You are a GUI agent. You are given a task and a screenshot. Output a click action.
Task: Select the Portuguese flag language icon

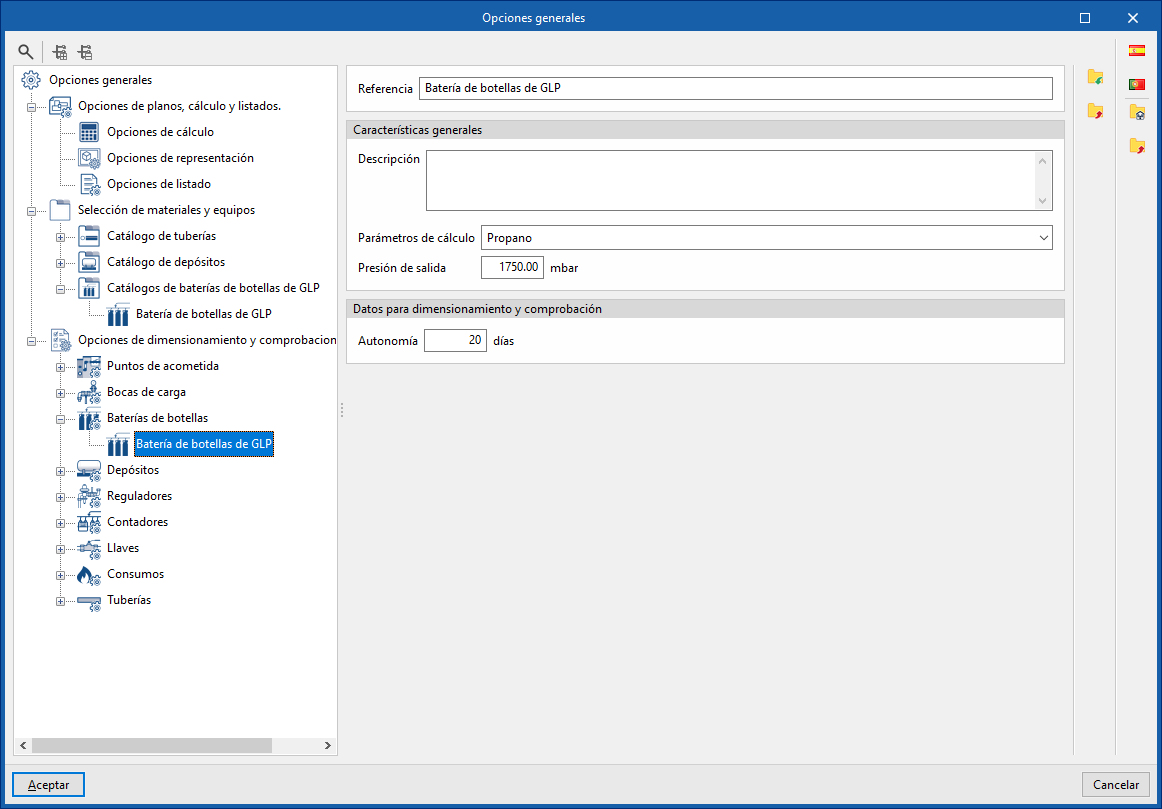click(1136, 84)
